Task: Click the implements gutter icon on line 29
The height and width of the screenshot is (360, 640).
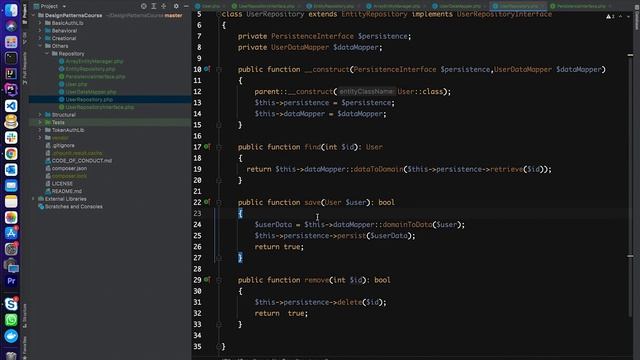Action: pos(207,280)
